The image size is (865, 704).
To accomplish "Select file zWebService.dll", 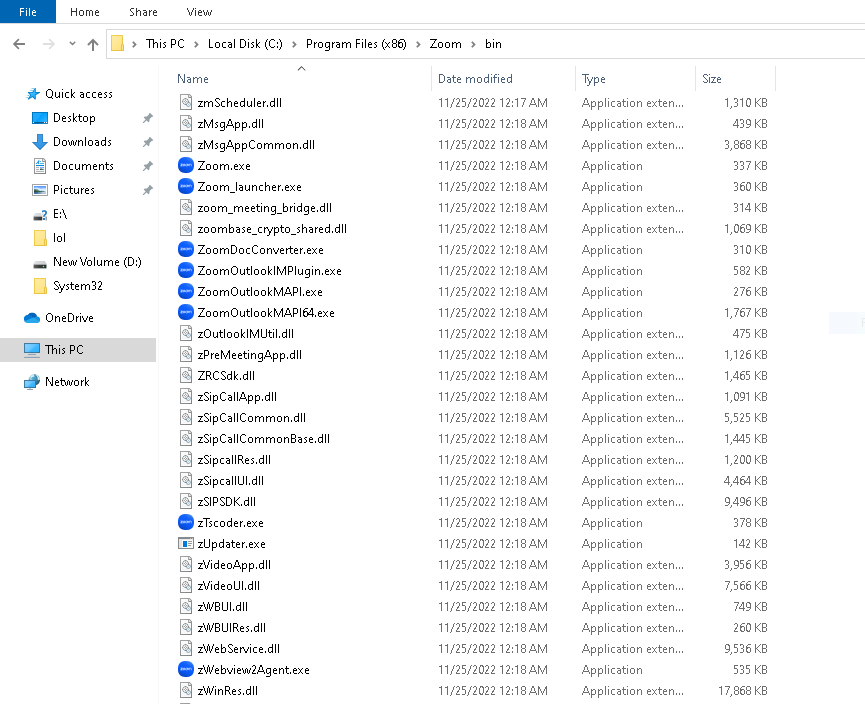I will pyautogui.click(x=238, y=648).
